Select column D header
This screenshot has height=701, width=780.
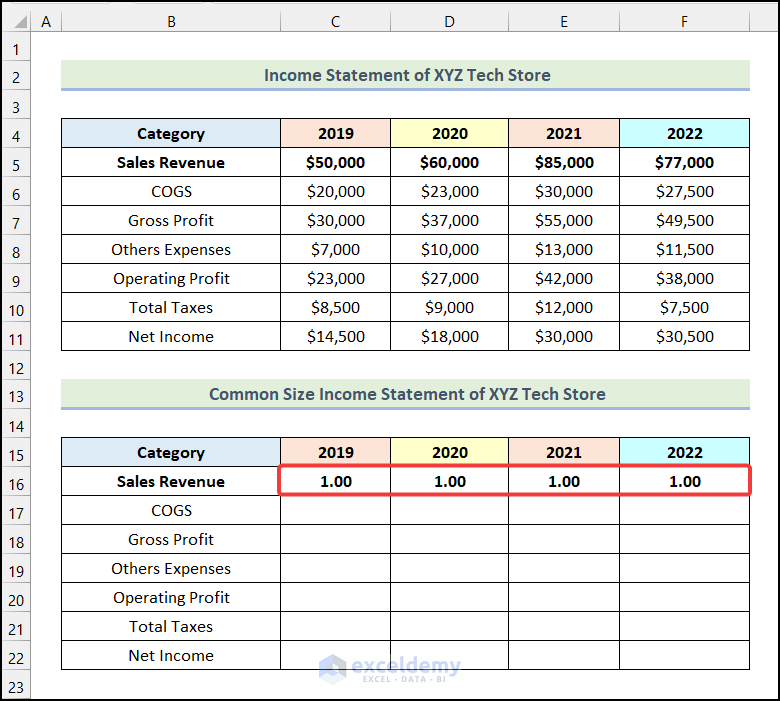click(x=450, y=21)
